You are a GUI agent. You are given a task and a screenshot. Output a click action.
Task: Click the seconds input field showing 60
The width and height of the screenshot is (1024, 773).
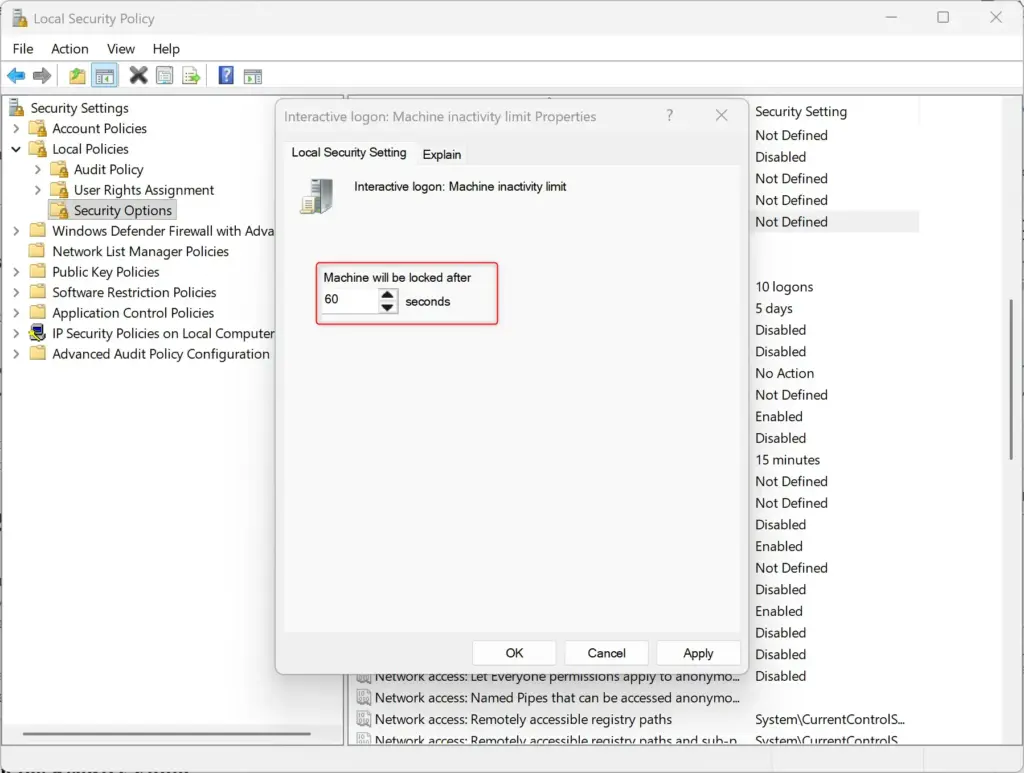pos(350,300)
